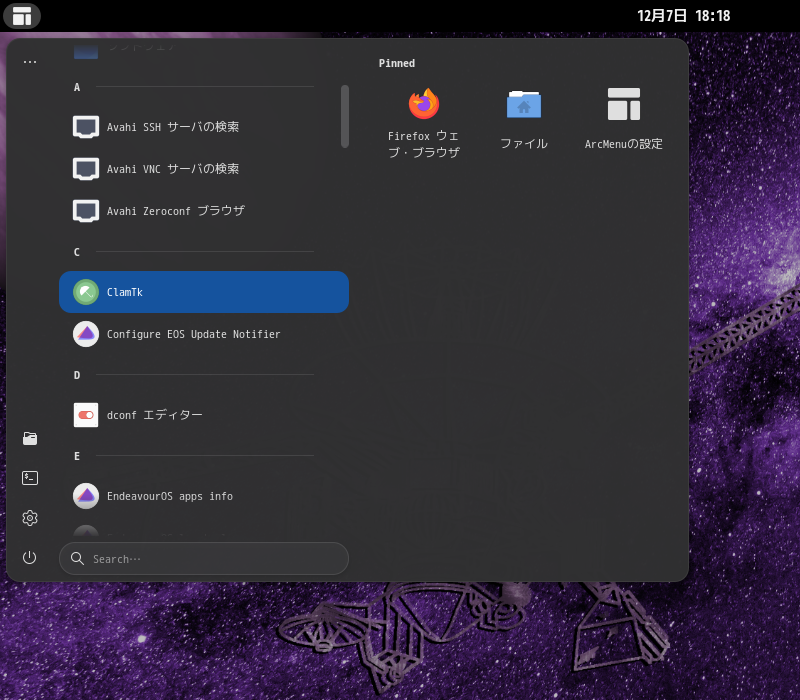
Task: Launch Avahi SSH サーバの検索
Action: pyautogui.click(x=204, y=127)
